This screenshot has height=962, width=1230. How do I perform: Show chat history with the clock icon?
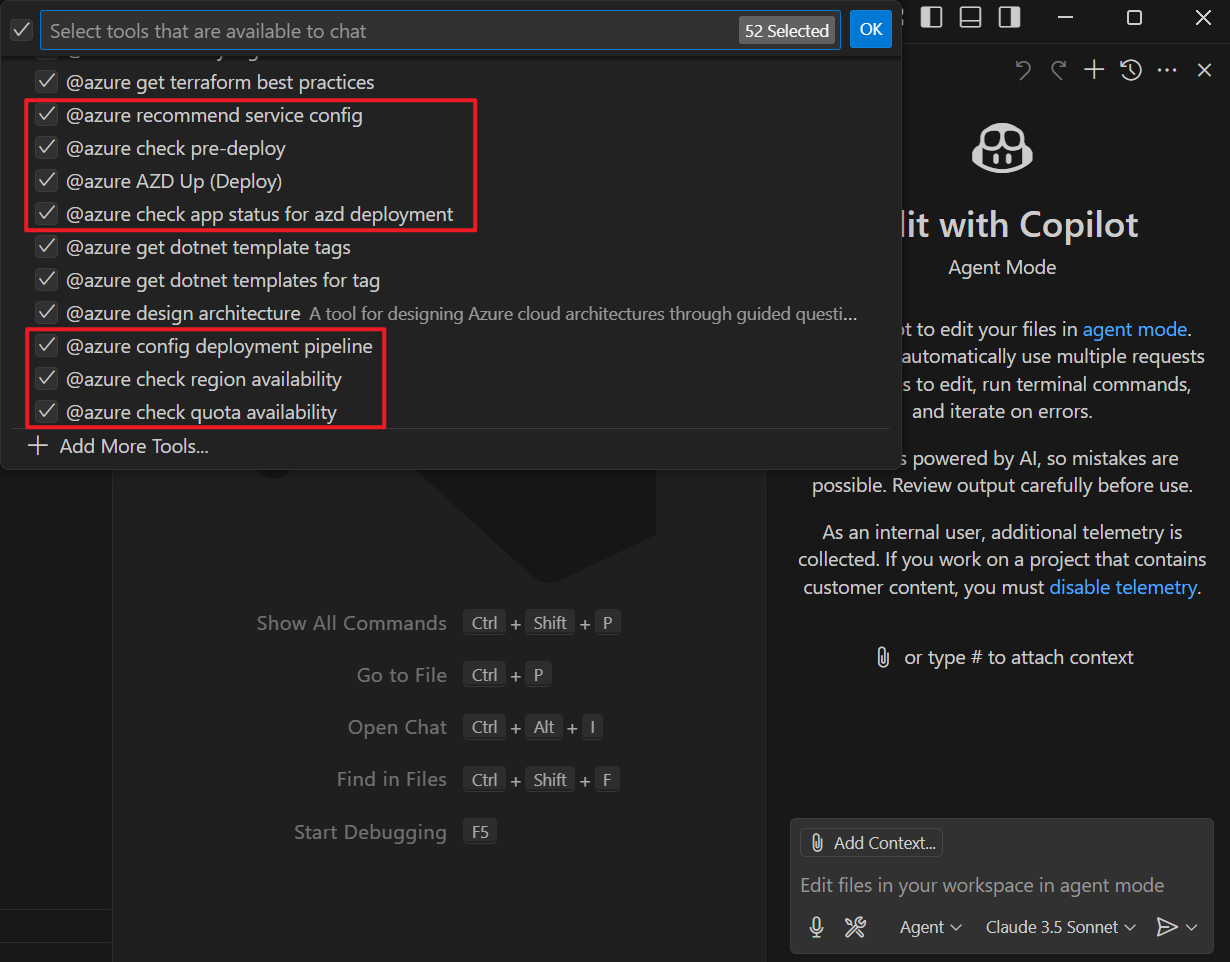[x=1130, y=70]
